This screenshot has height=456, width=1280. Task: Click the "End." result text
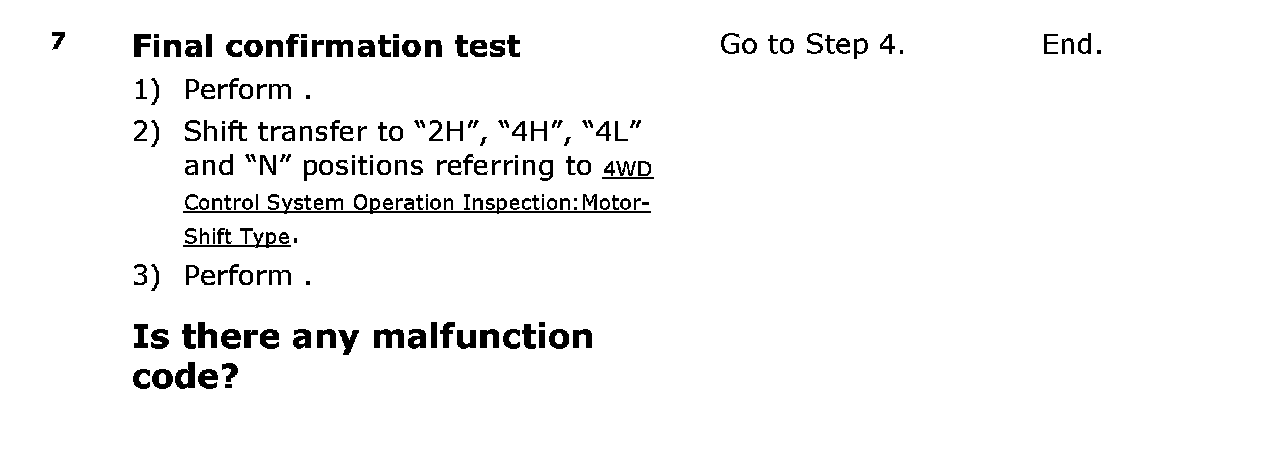click(x=1071, y=45)
